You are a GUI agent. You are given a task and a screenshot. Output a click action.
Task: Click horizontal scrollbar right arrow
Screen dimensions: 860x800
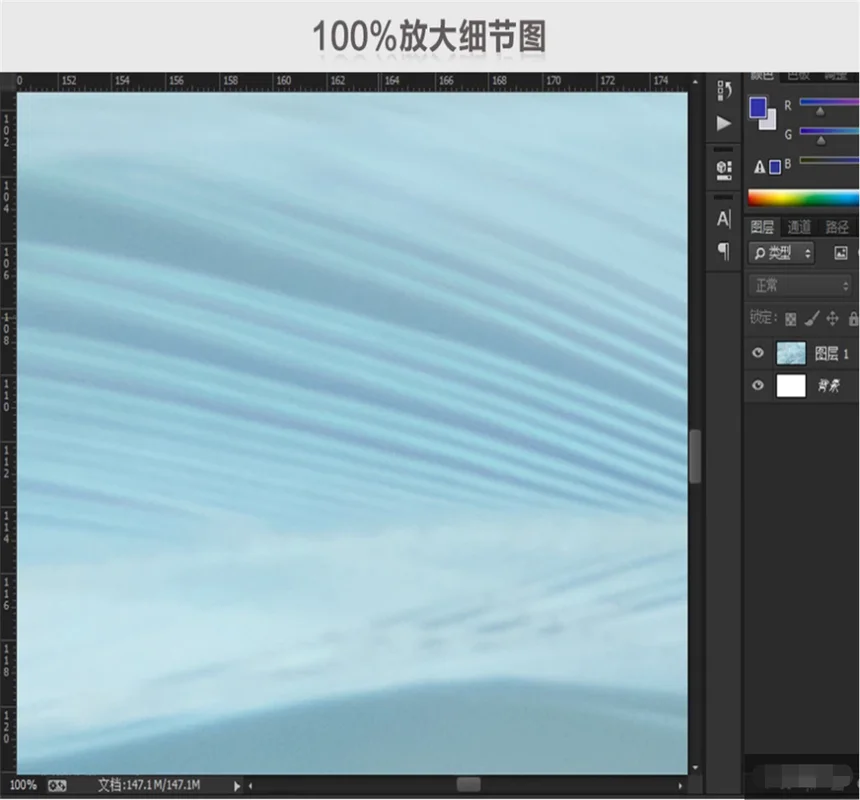[x=681, y=786]
